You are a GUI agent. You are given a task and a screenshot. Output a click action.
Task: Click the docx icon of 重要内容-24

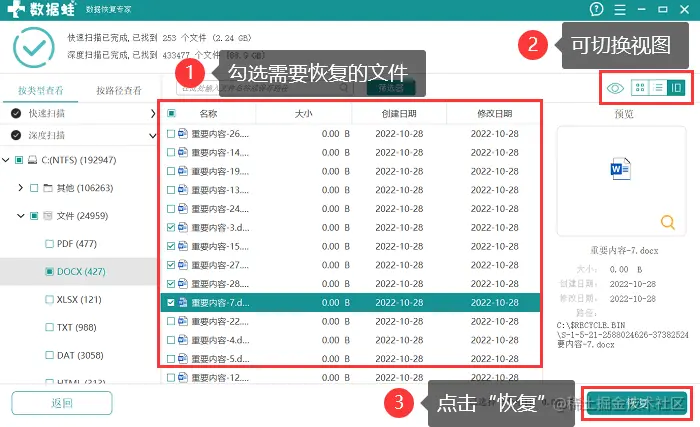183,208
